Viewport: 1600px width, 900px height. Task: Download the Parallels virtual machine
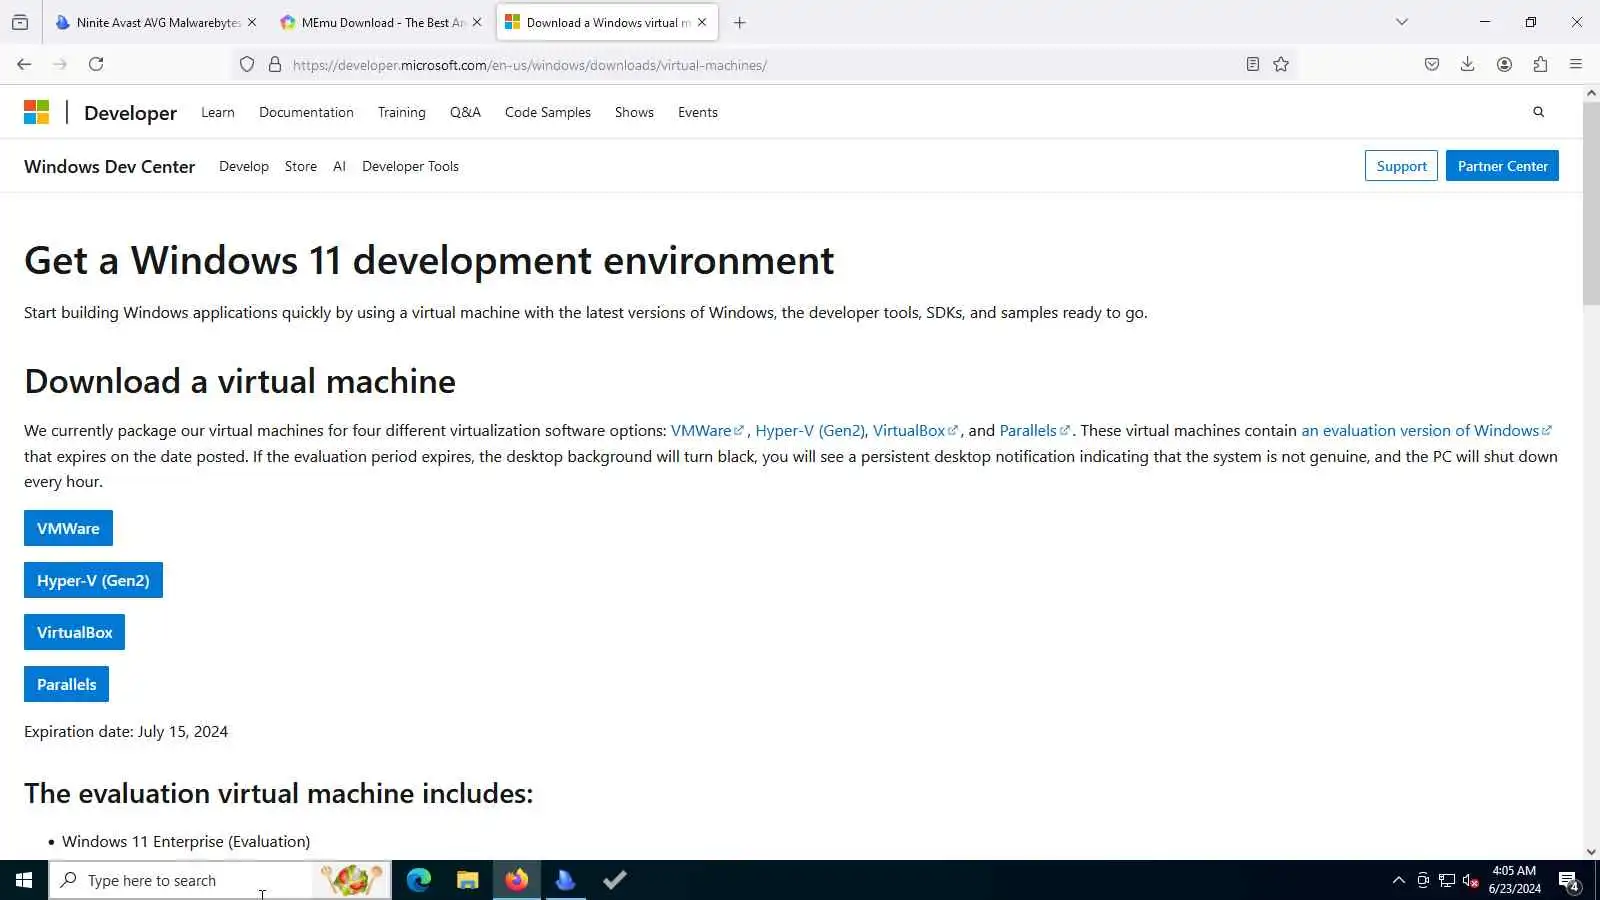point(67,684)
